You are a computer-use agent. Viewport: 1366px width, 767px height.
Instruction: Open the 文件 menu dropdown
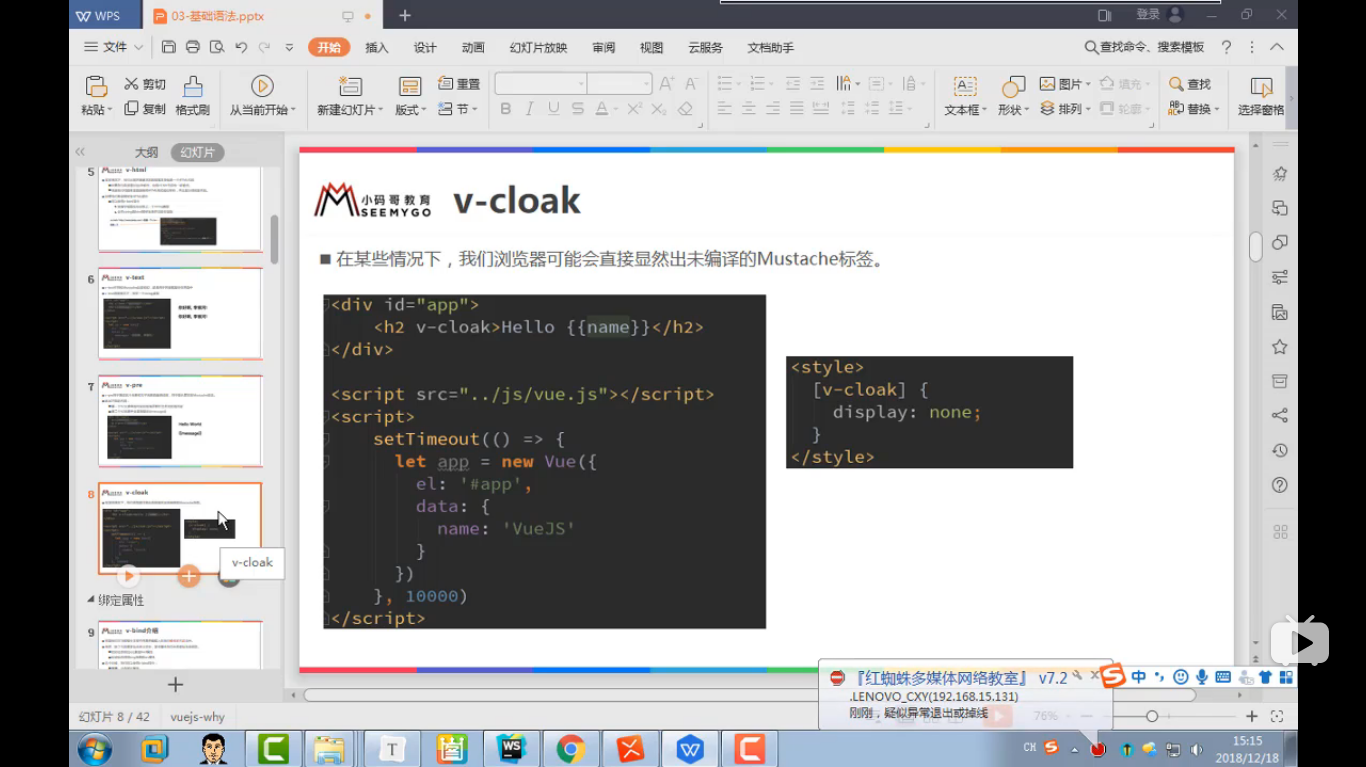point(114,47)
